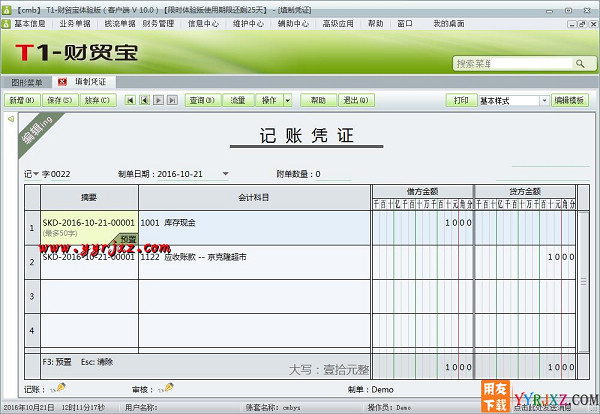Close the 填制凭证 tab with the red icon
The width and height of the screenshot is (600, 414).
62,81
